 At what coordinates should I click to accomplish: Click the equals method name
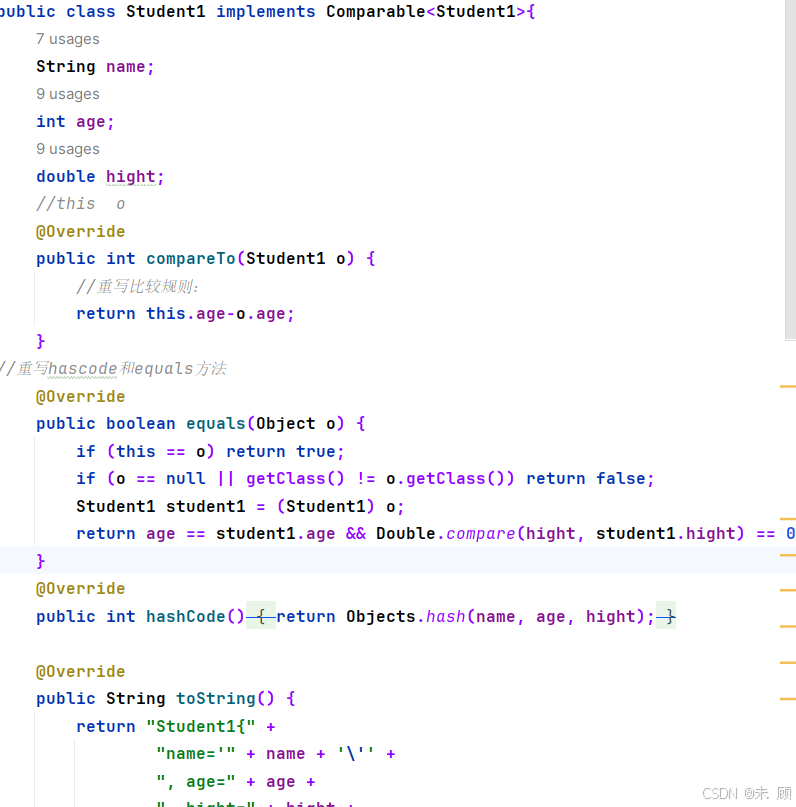point(216,424)
